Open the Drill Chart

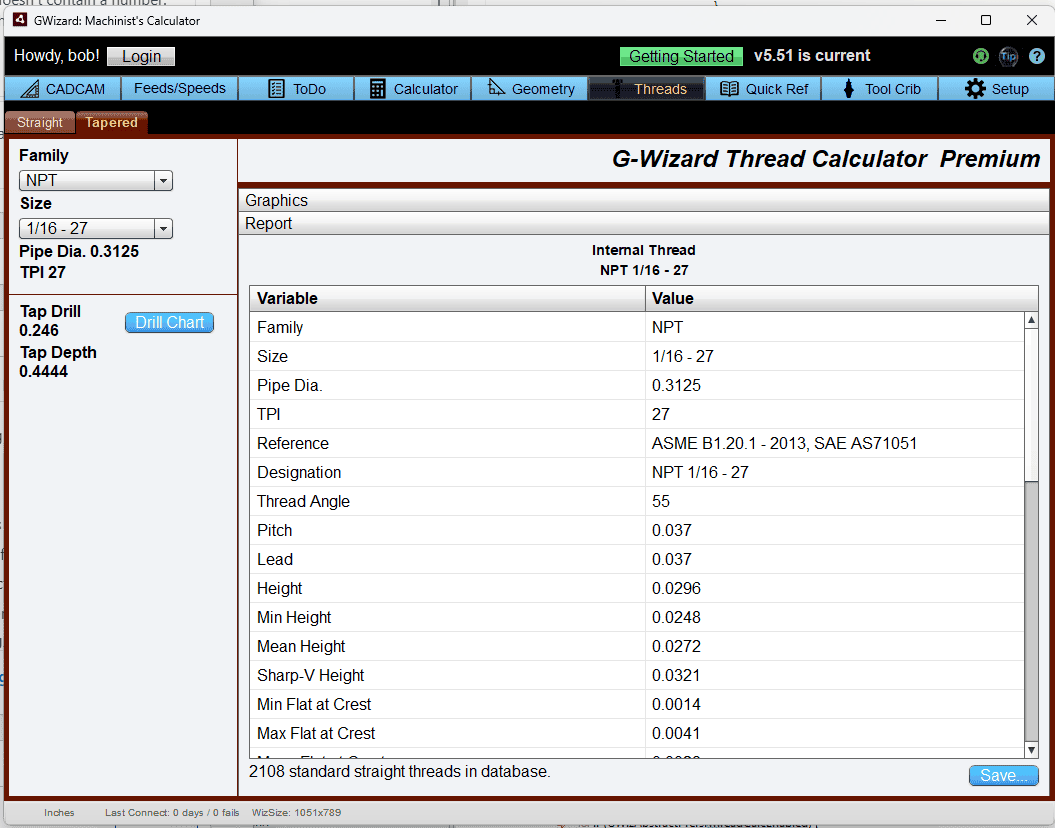(x=168, y=322)
